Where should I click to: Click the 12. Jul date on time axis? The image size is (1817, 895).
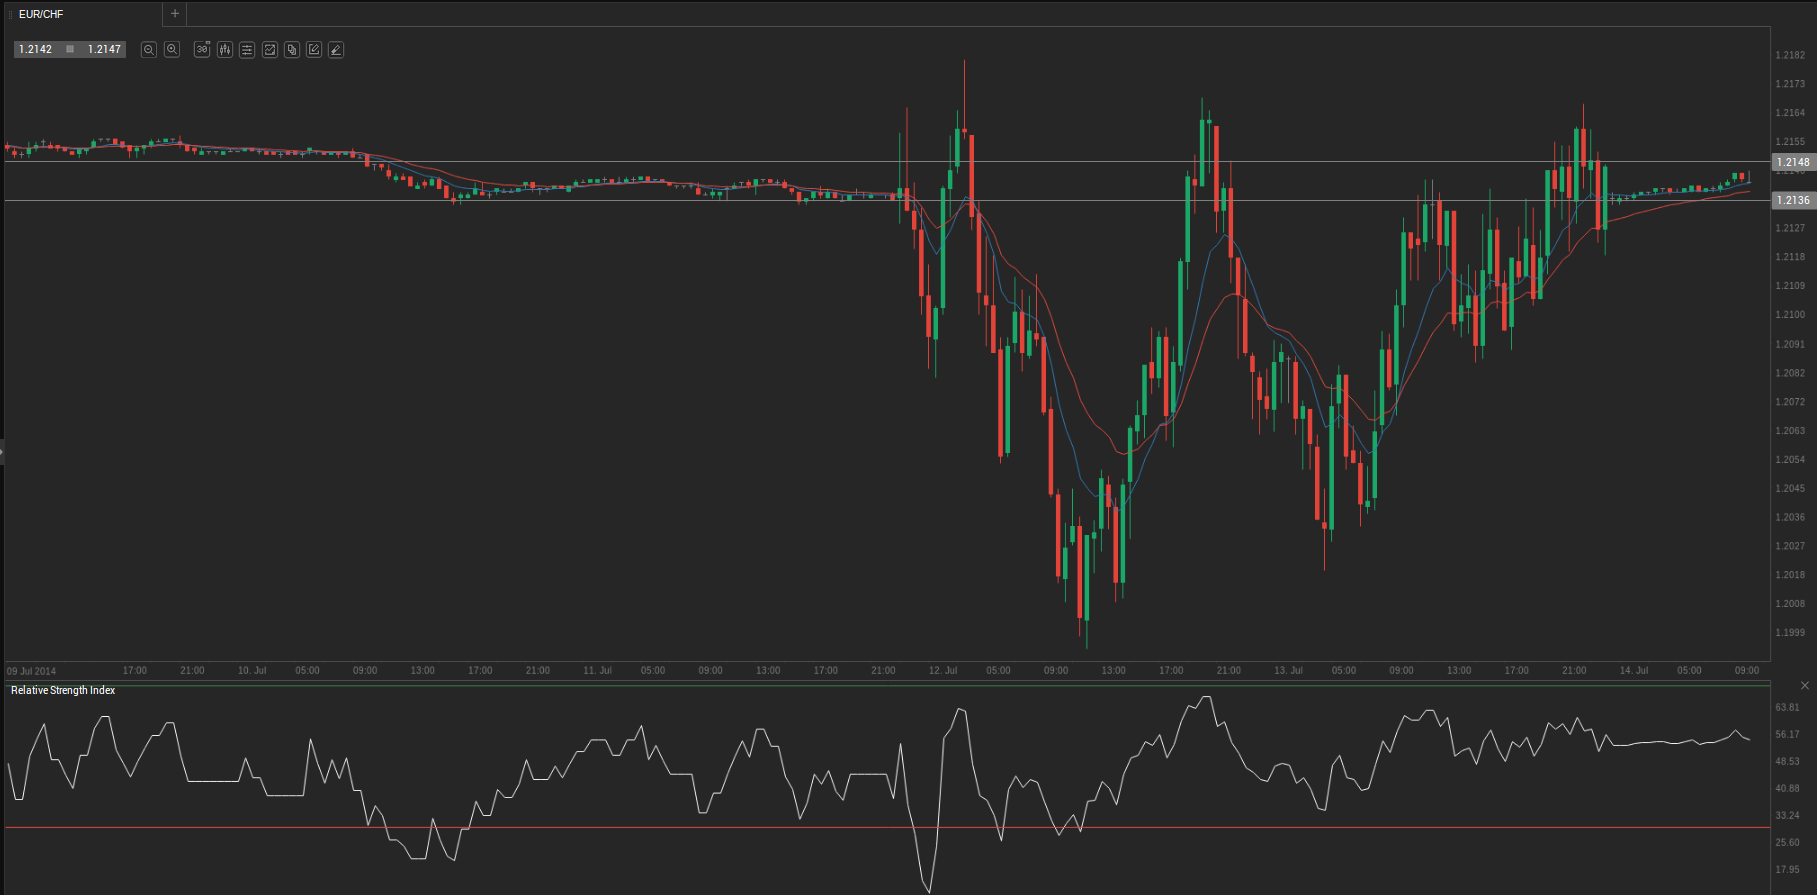click(x=942, y=670)
